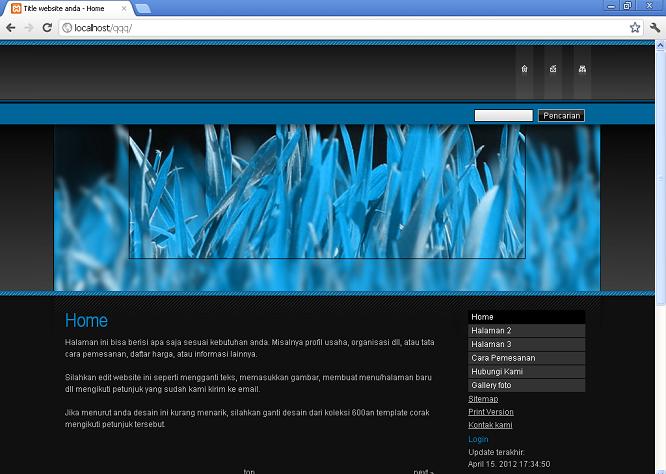666x474 pixels.
Task: Open the Cara Pemesanan menu item
Action: 526,358
